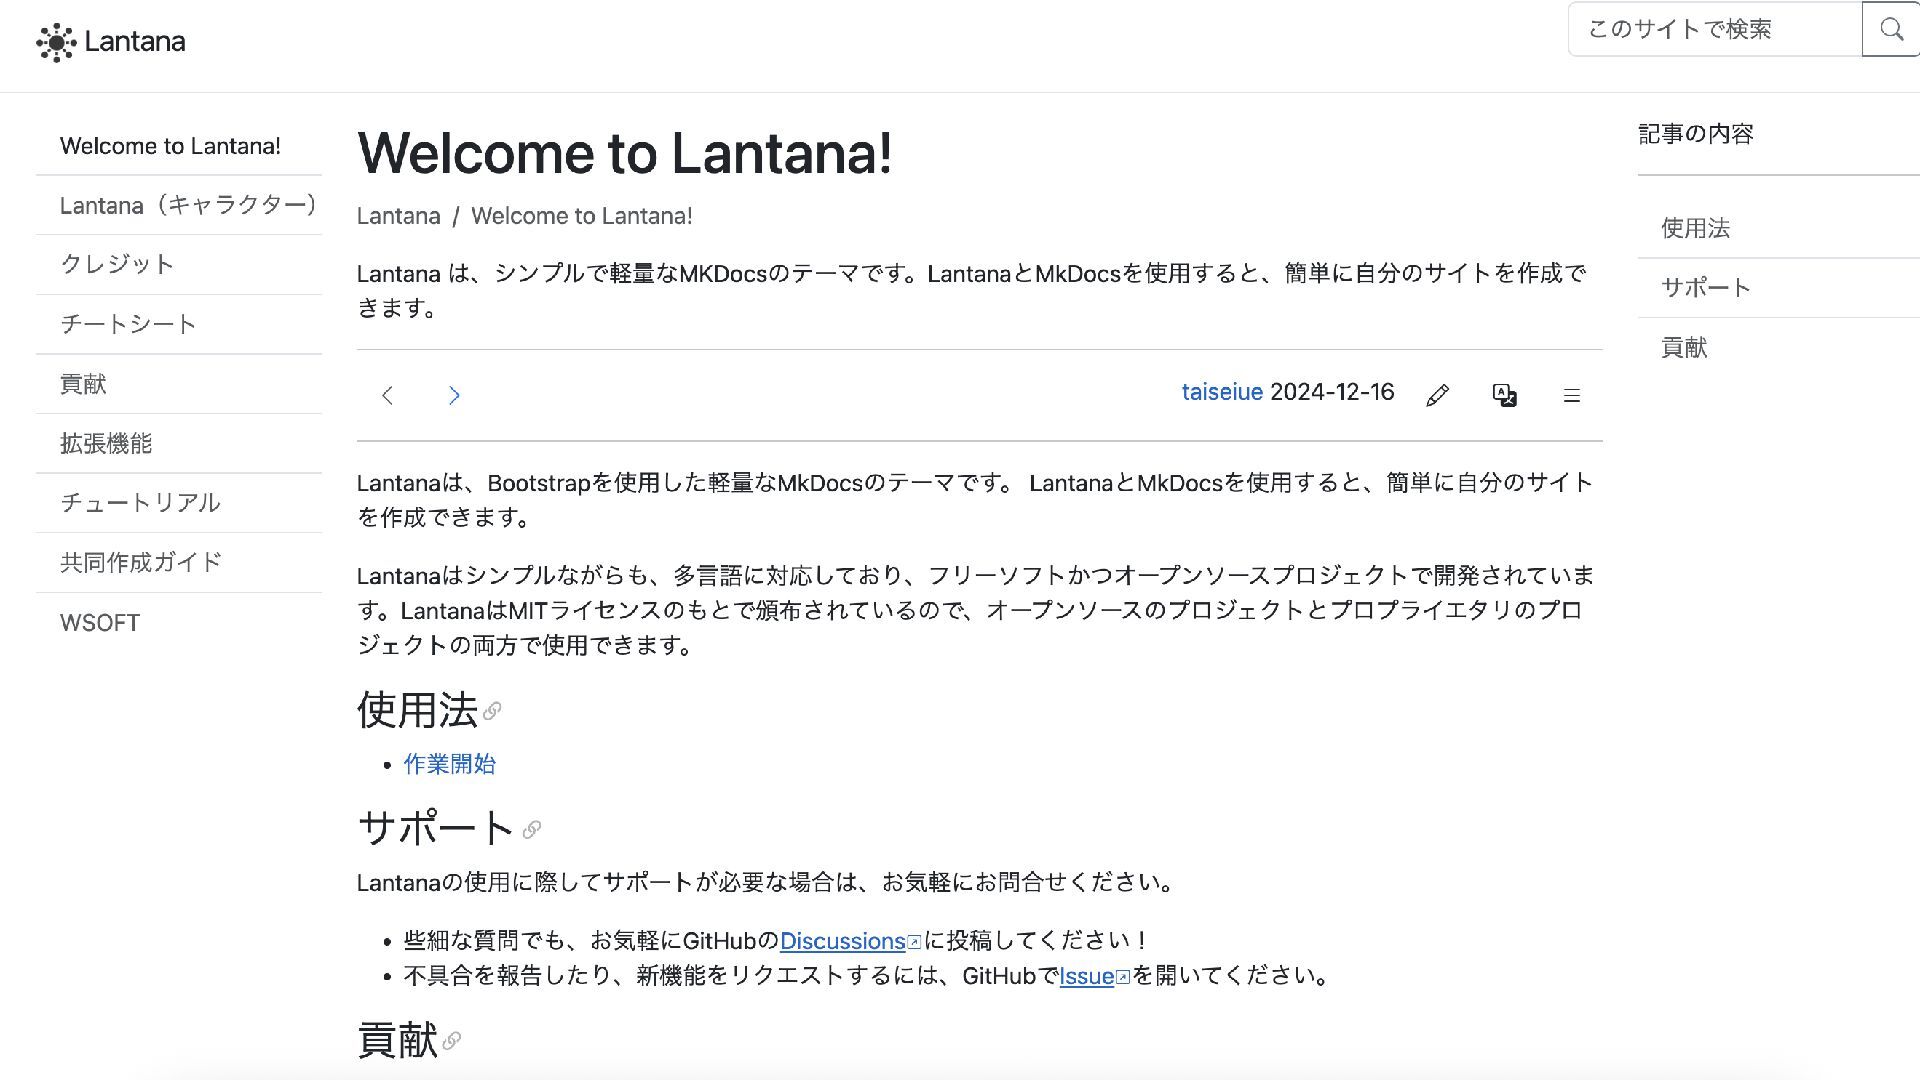Open the GitHub Discussions link
Screen dimensions: 1920x1080
coord(842,941)
